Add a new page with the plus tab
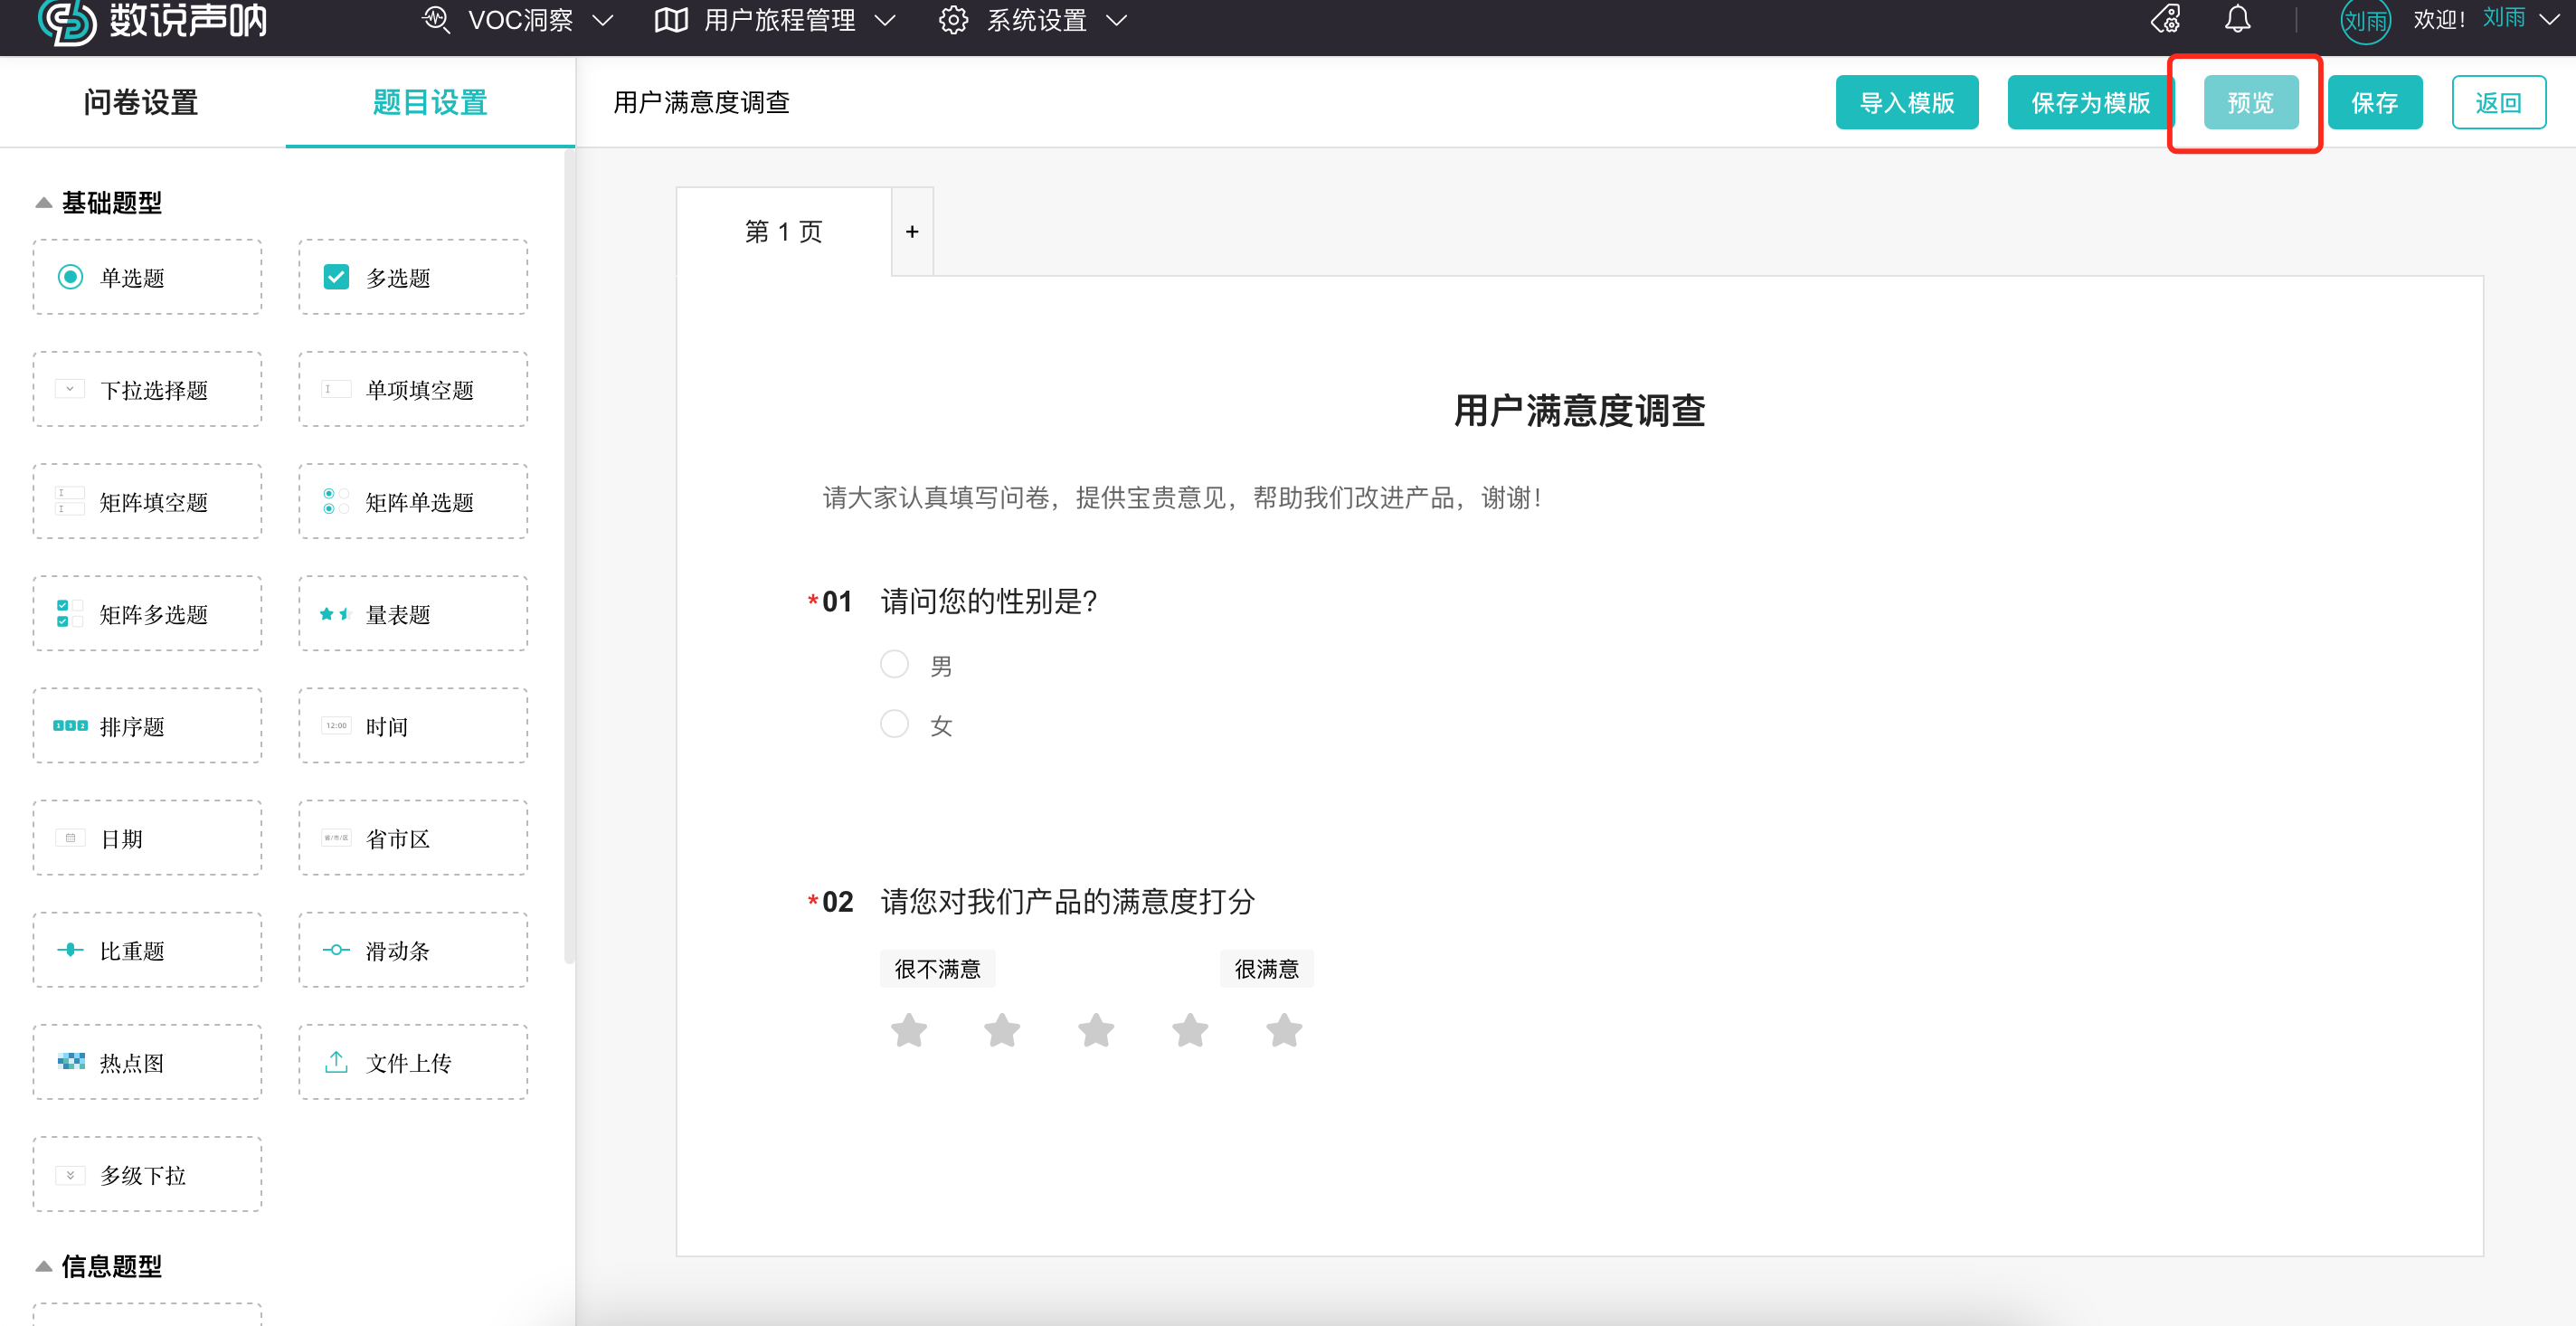2576x1326 pixels. click(x=912, y=231)
